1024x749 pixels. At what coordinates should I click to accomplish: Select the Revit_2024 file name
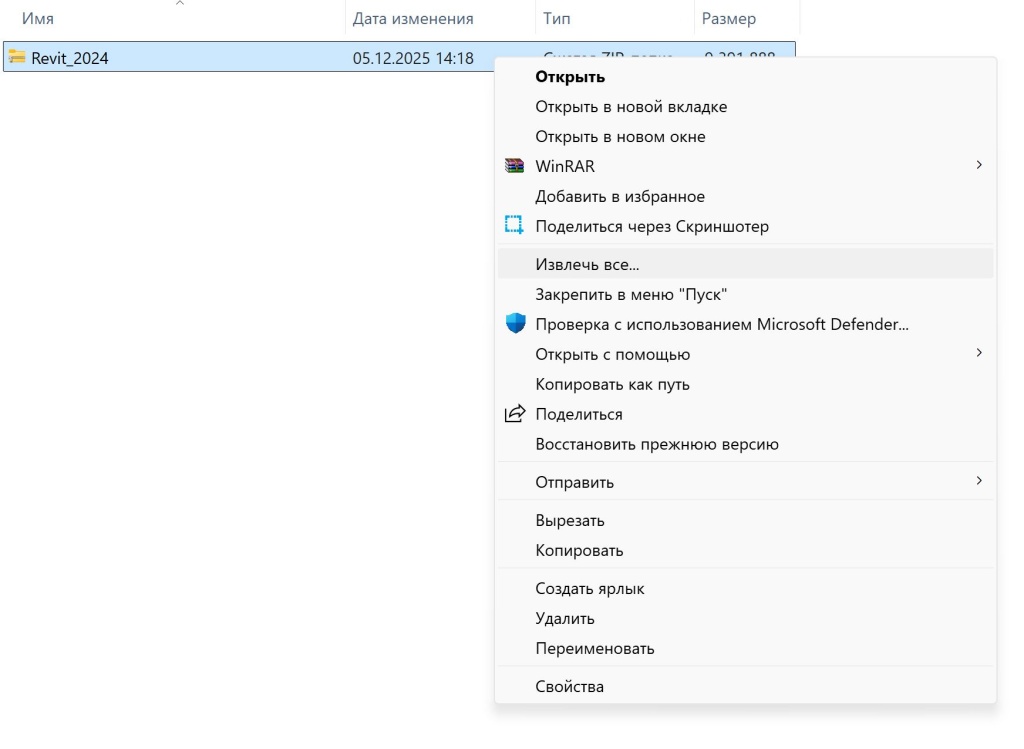point(70,58)
